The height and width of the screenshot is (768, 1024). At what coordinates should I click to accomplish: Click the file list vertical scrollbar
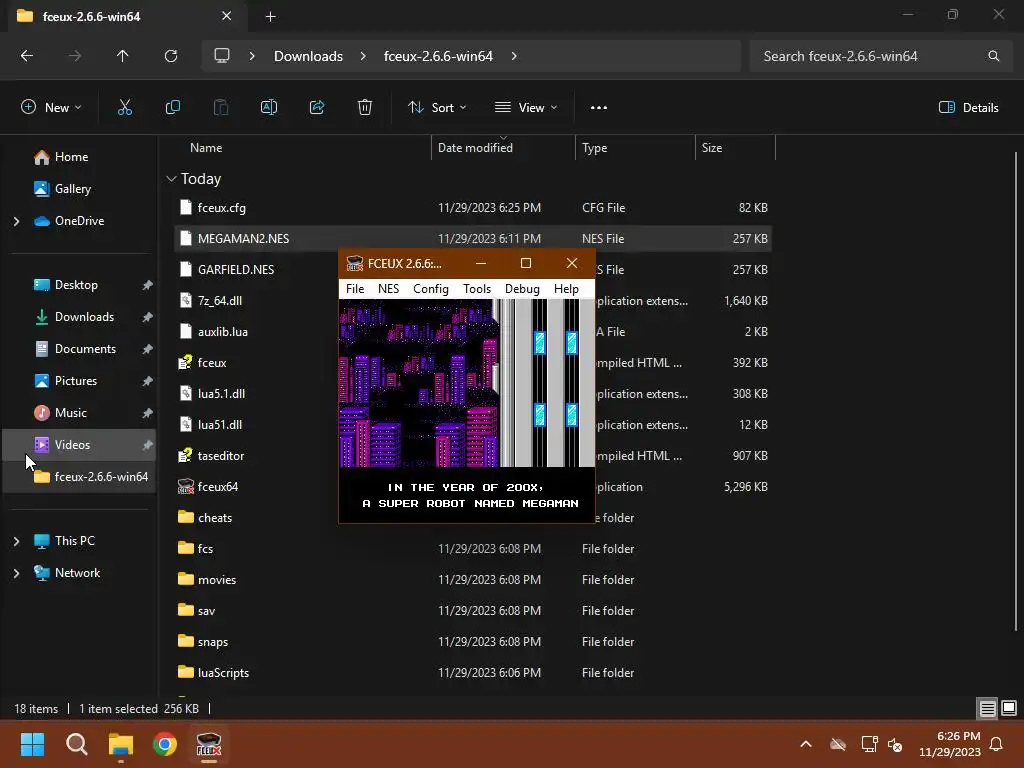click(1016, 392)
